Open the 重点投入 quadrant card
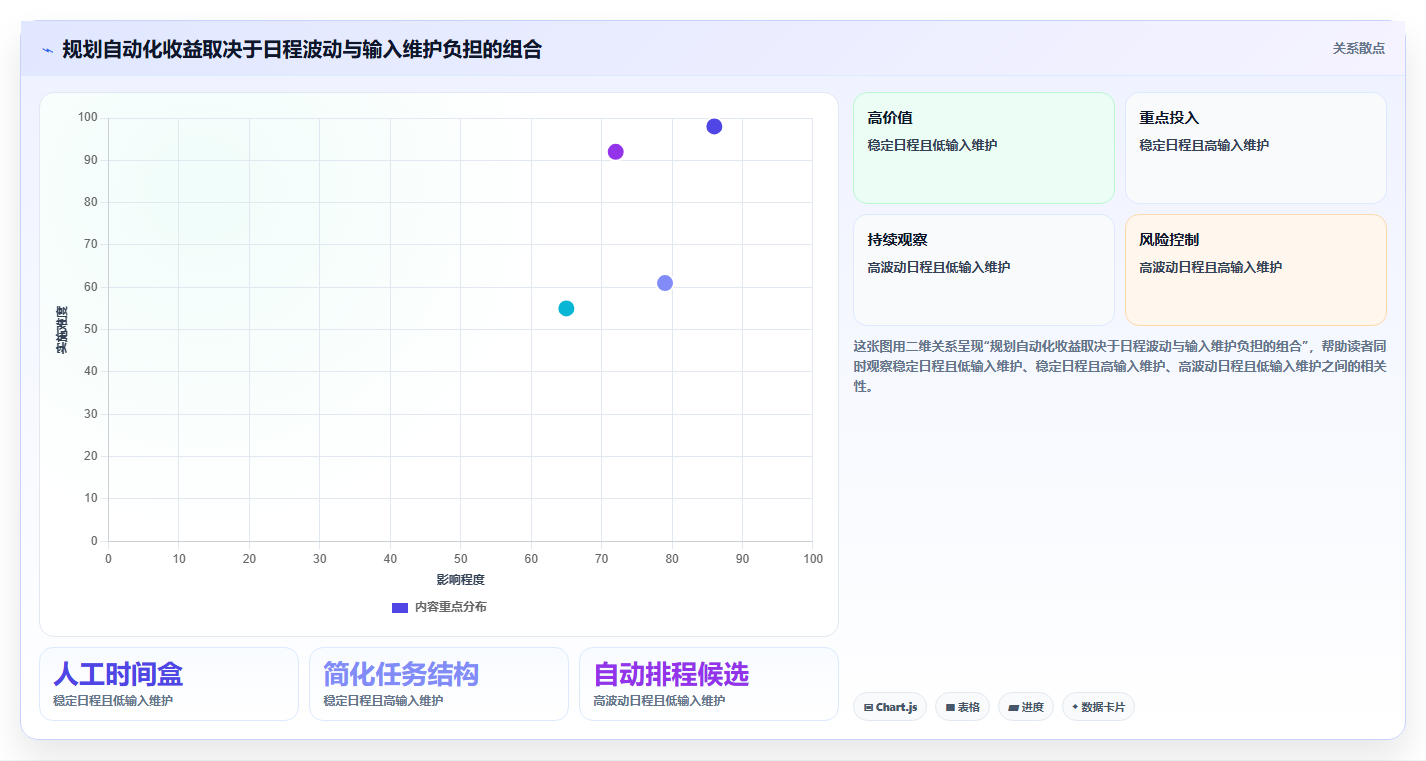Image resolution: width=1426 pixels, height=761 pixels. point(1255,148)
